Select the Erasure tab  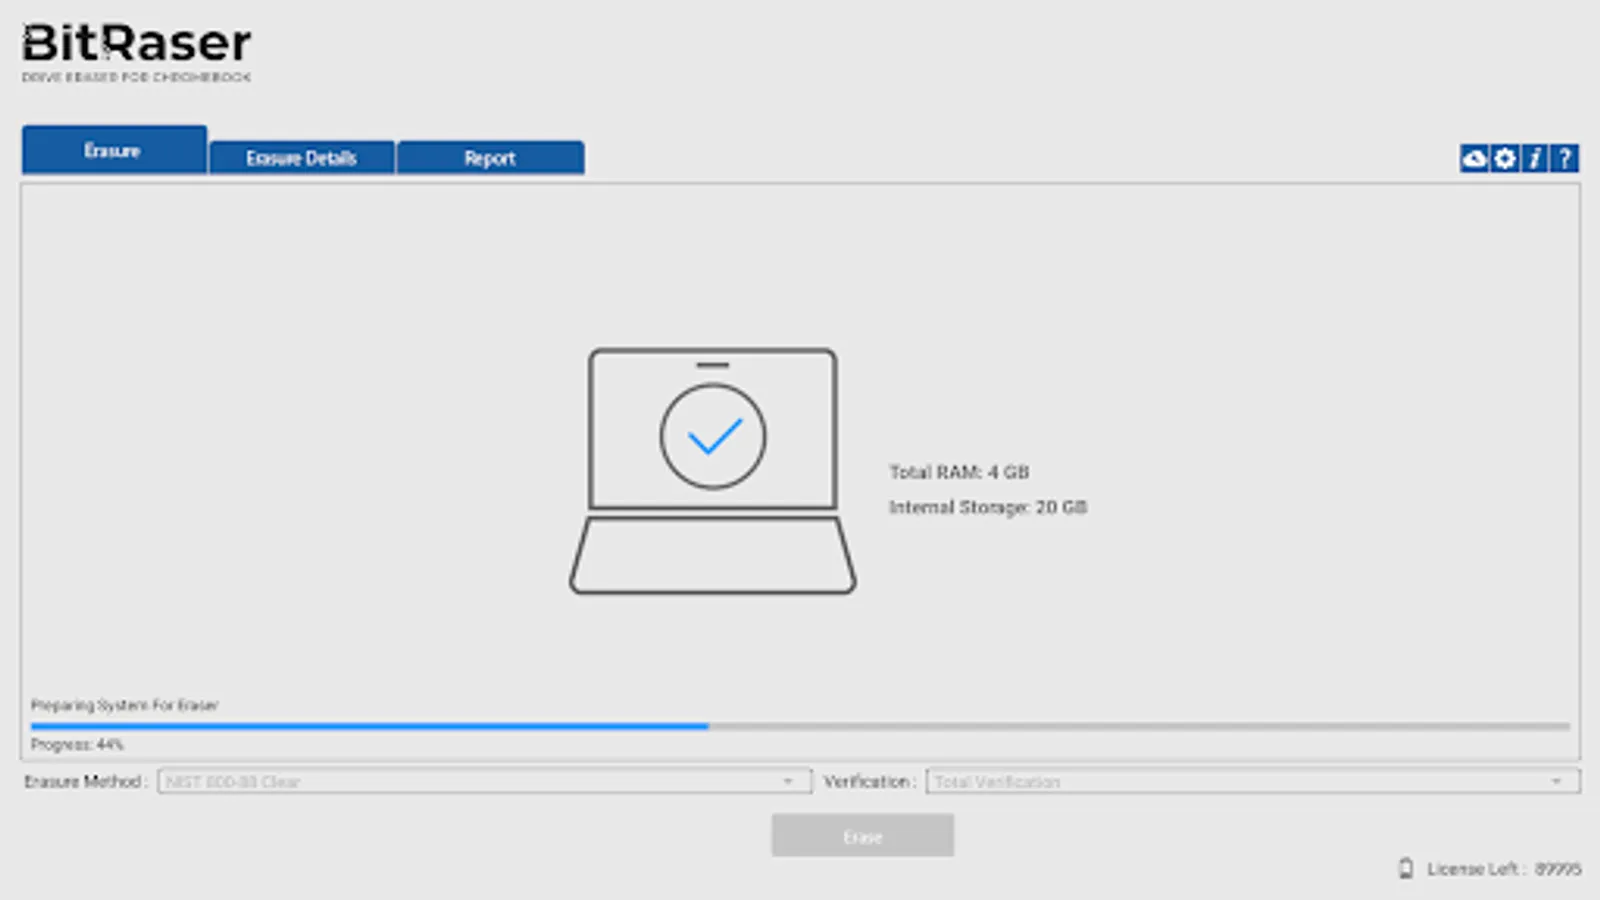[x=113, y=151]
